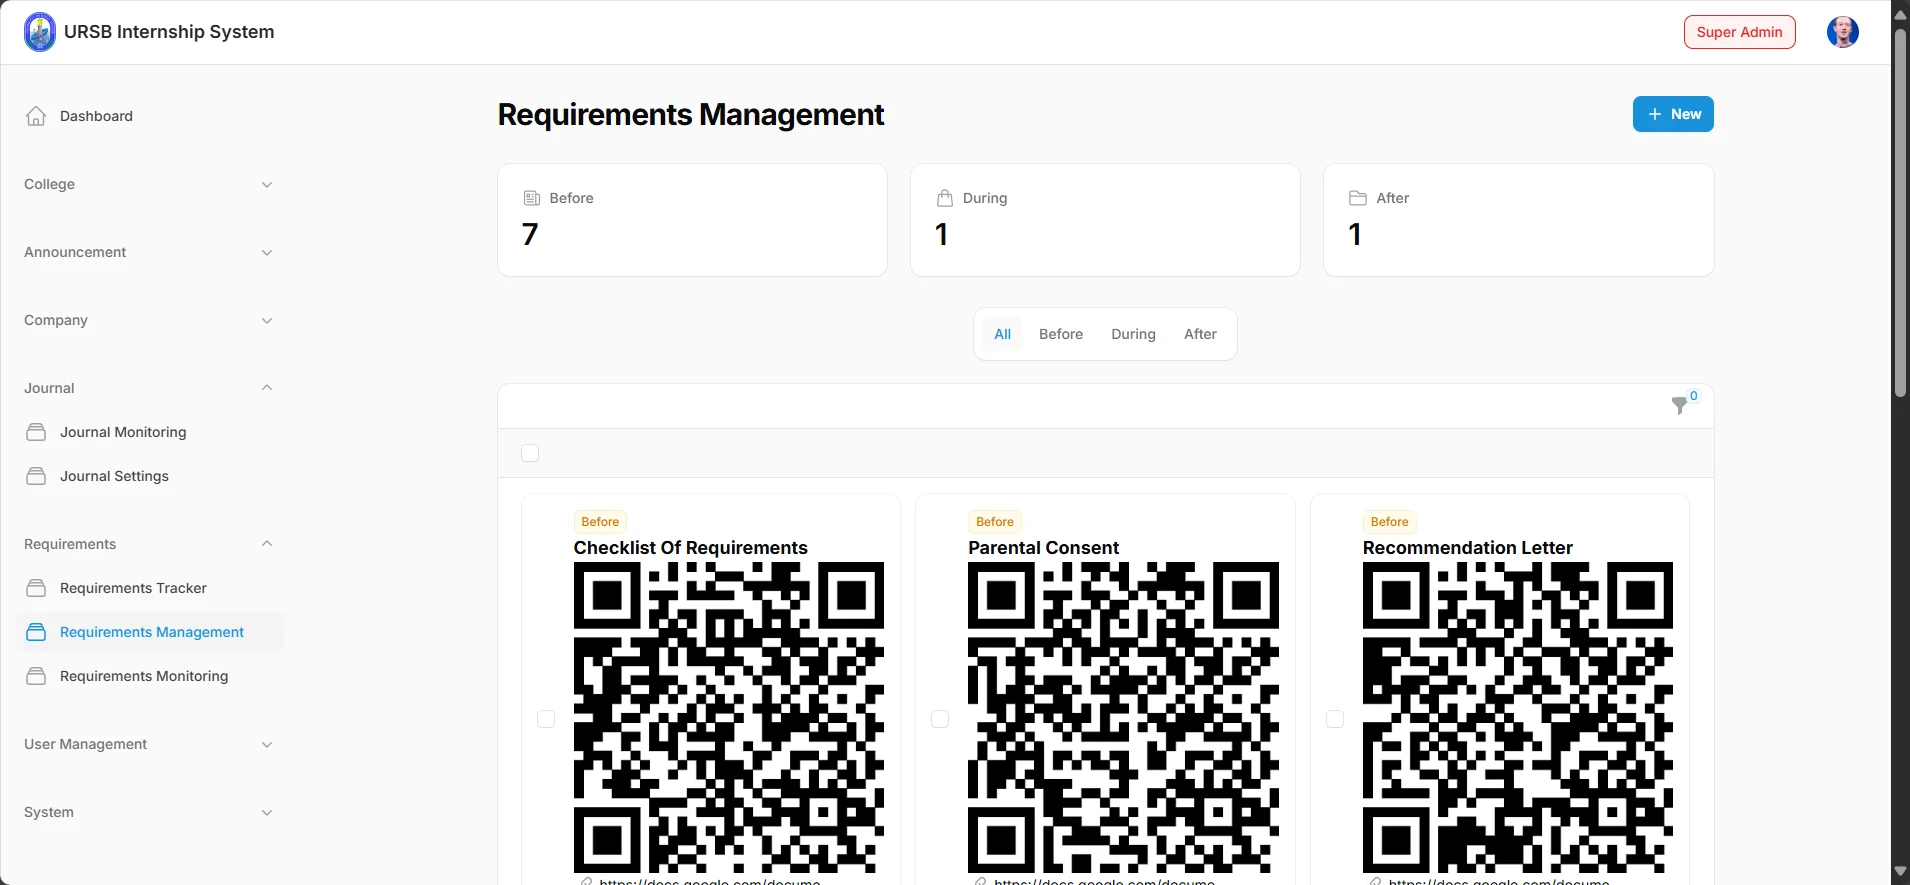Click the Before count card
This screenshot has height=885, width=1910.
(x=692, y=220)
